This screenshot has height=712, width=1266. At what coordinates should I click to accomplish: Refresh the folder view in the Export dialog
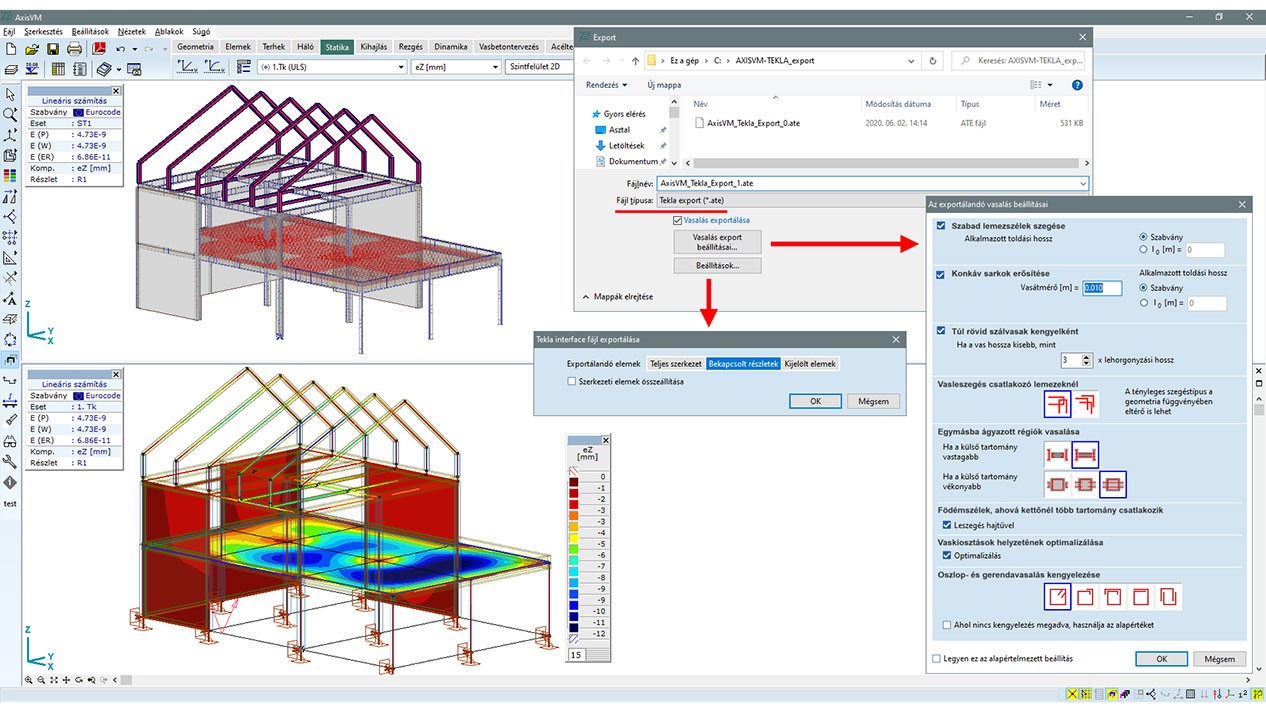[x=933, y=60]
